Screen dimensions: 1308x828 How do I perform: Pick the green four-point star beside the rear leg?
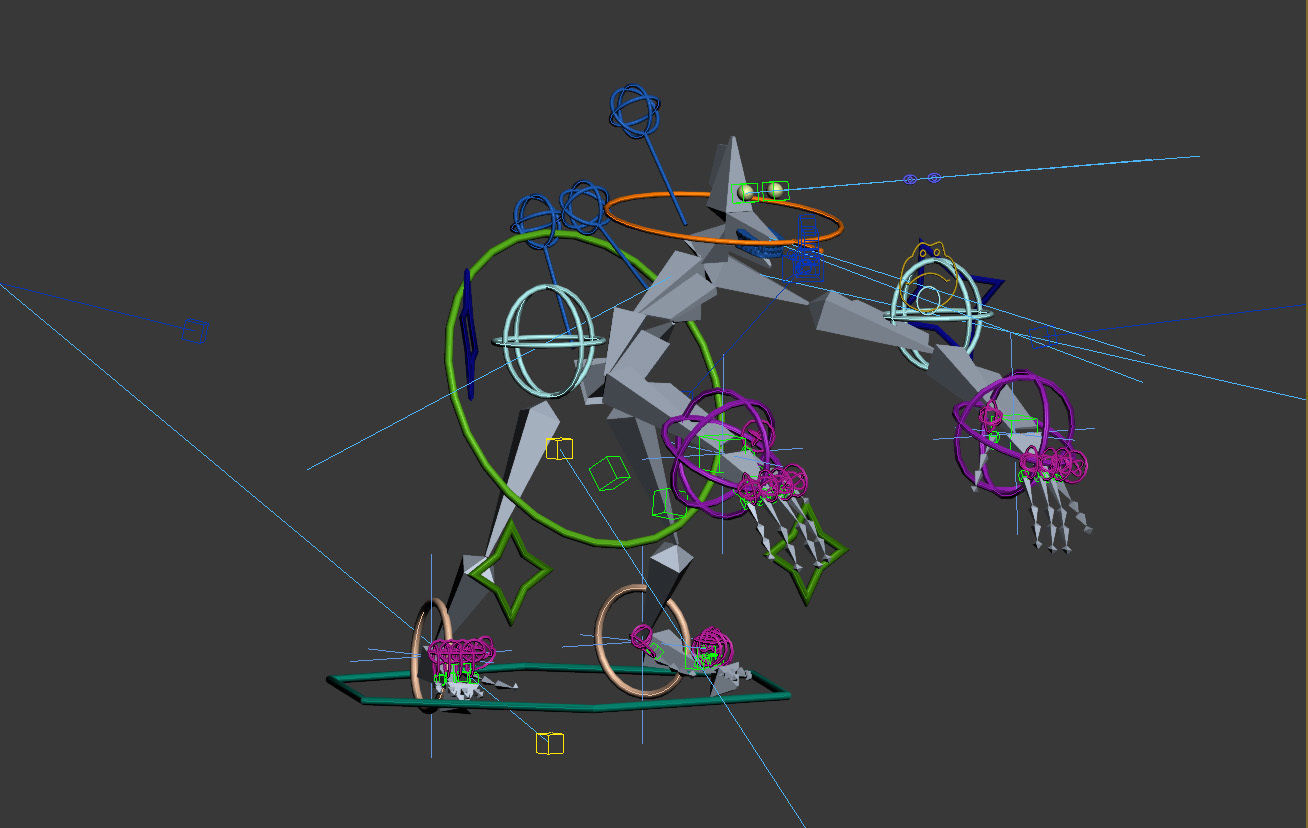tap(510, 572)
